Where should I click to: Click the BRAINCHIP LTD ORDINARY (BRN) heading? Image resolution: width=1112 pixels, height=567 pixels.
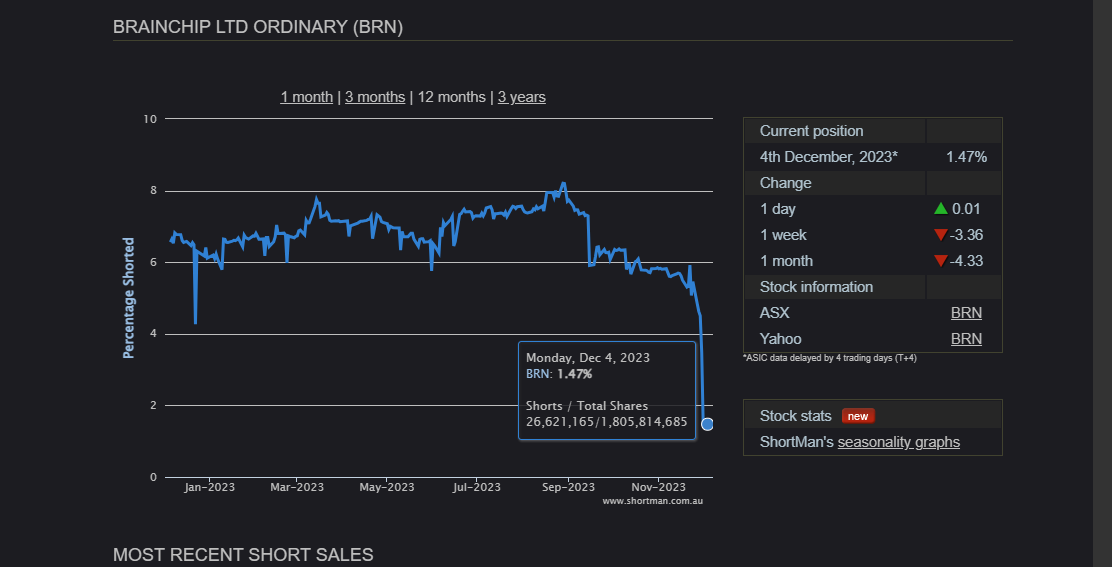coord(258,27)
